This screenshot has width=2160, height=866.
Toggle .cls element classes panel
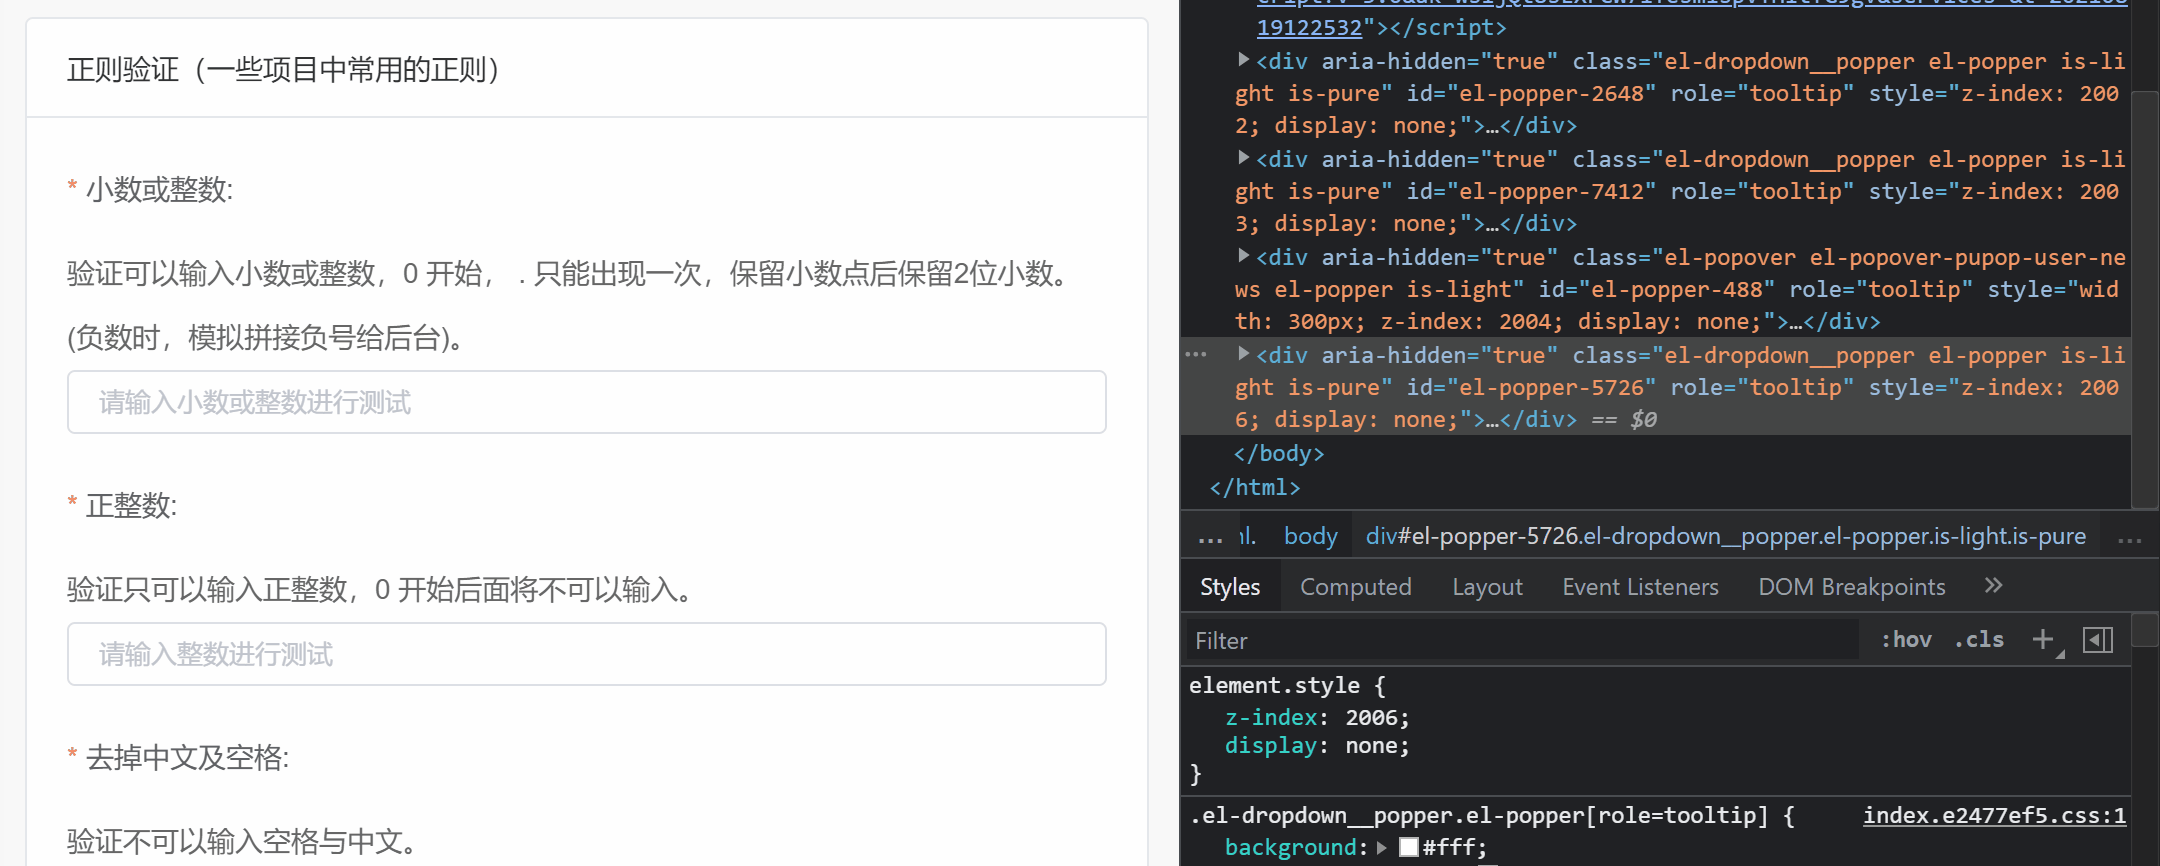click(1979, 640)
